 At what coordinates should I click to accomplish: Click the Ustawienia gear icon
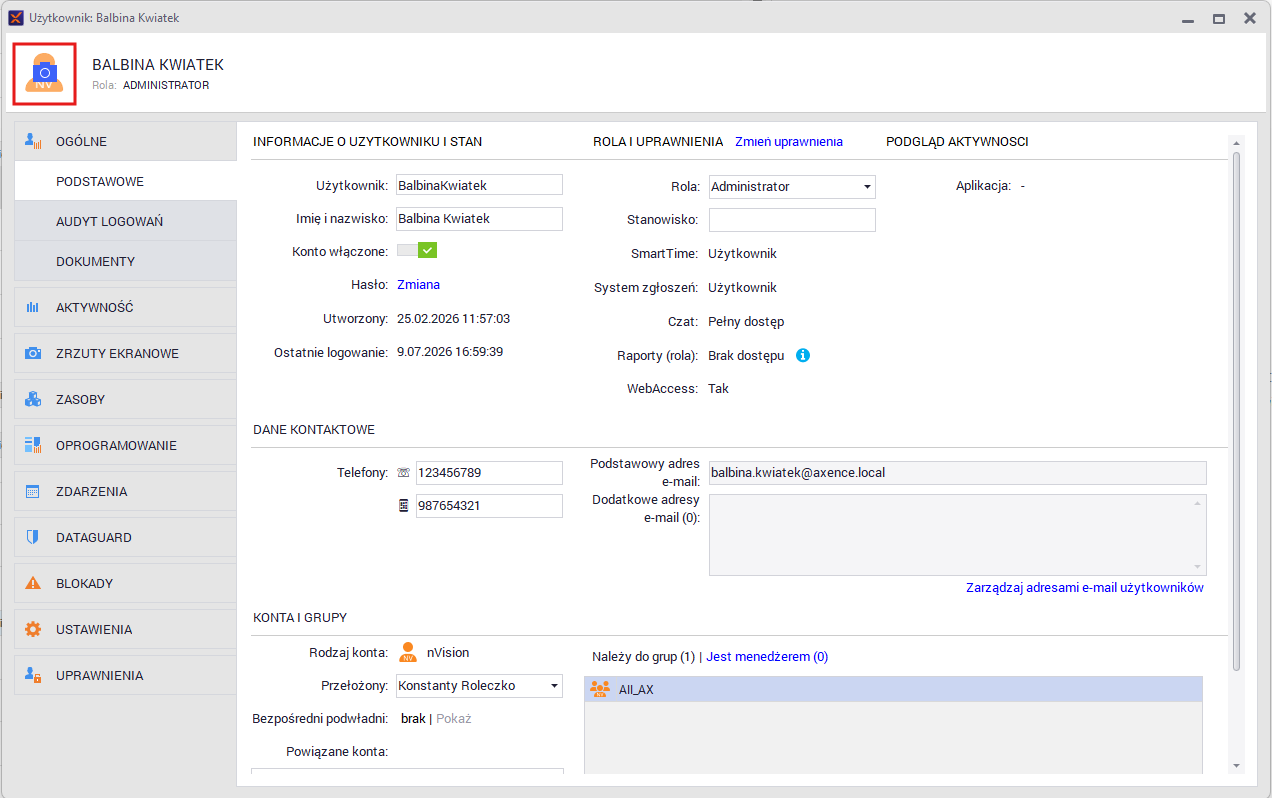coord(33,629)
